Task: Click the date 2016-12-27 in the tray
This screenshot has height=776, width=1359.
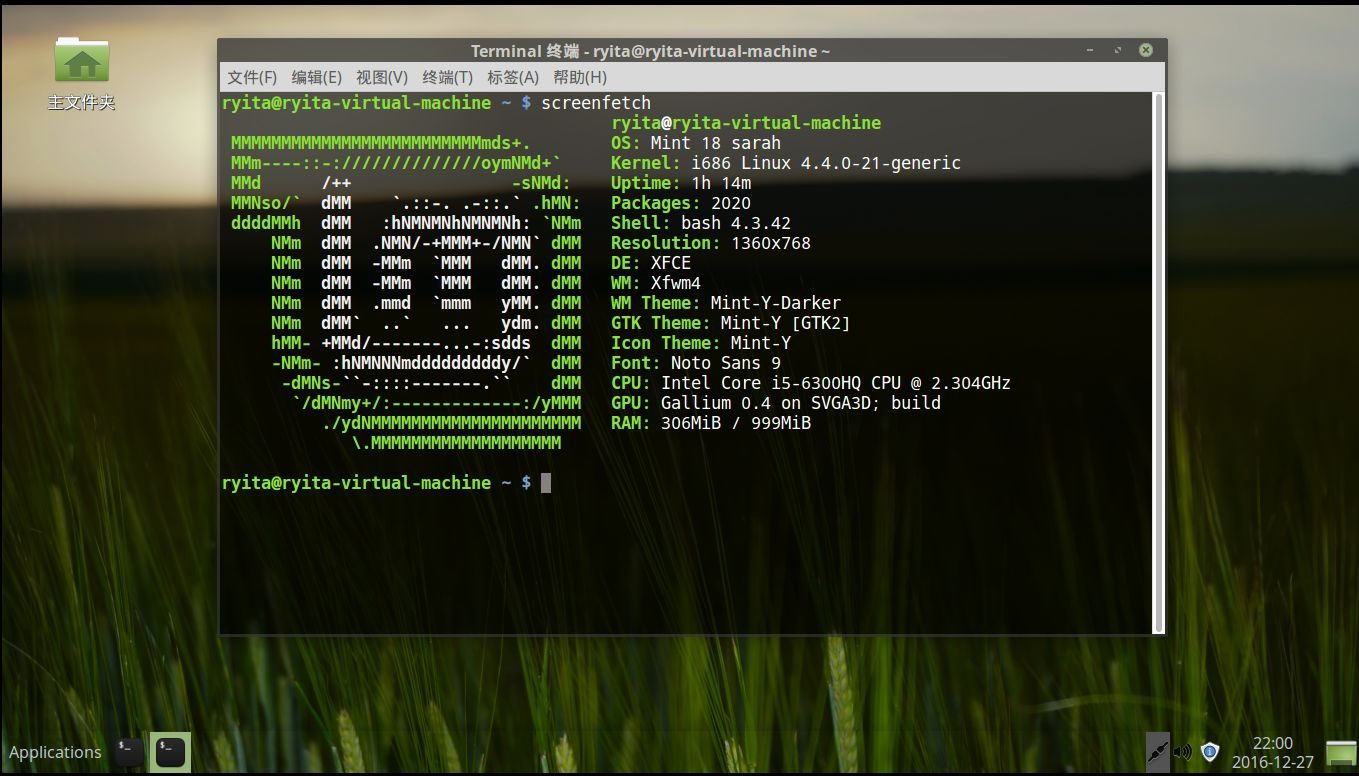Action: 1273,760
